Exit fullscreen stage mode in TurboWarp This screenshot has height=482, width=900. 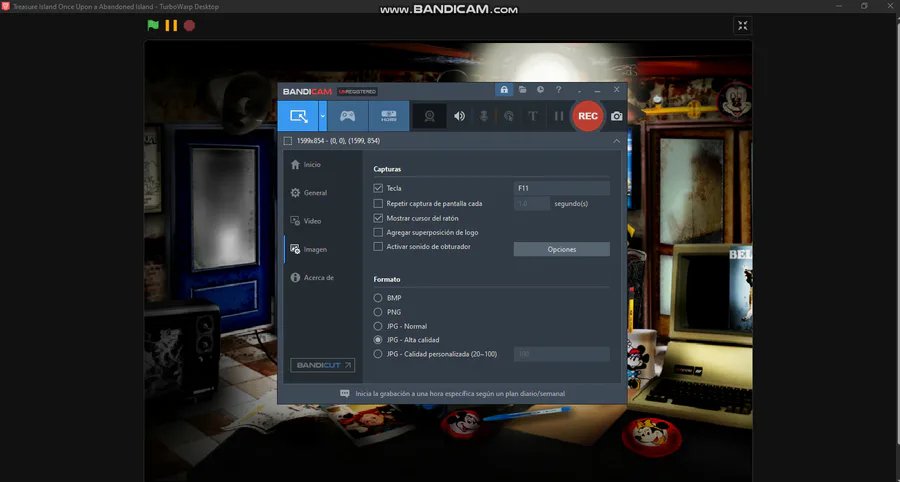tap(743, 25)
